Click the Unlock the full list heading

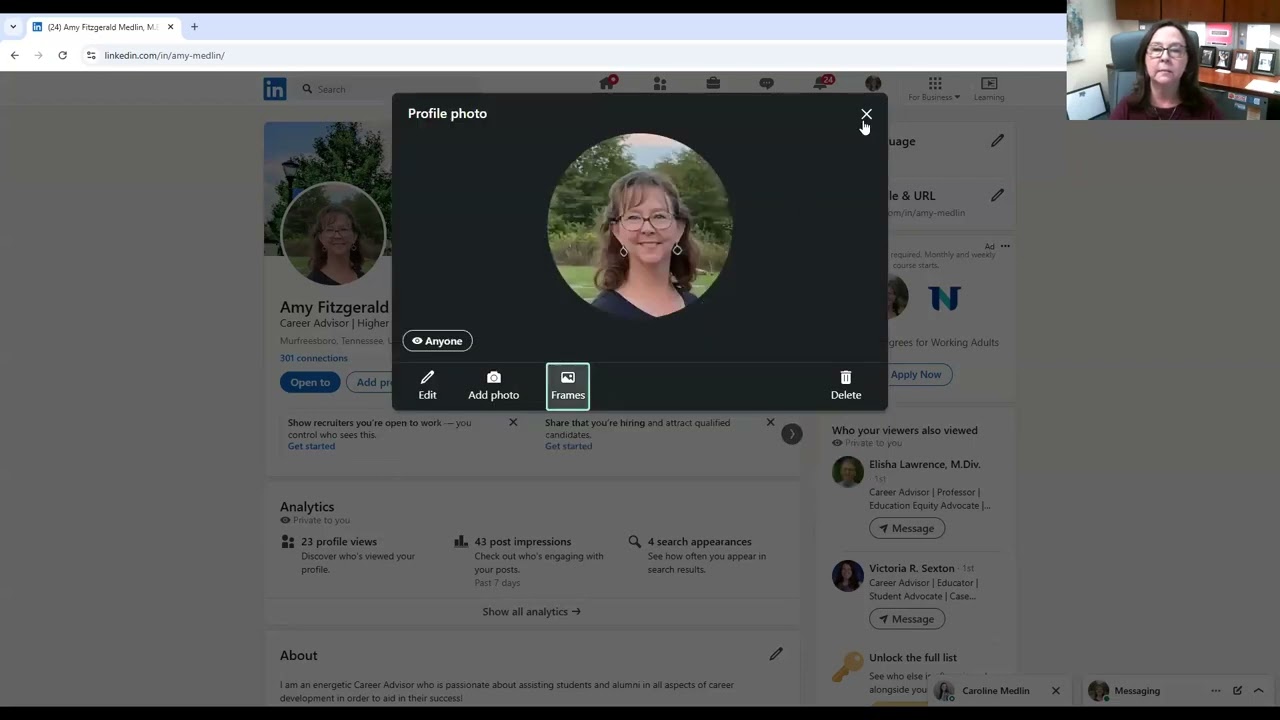913,657
